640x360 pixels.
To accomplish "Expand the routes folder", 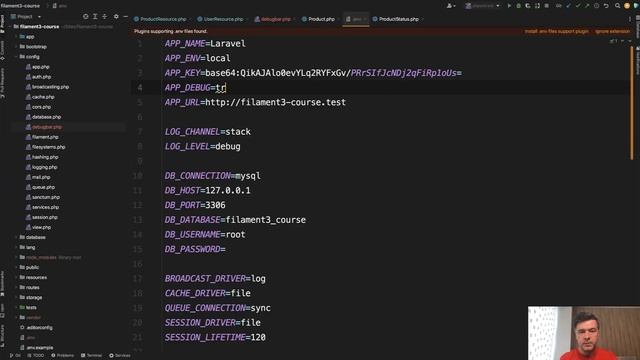I will (x=16, y=287).
